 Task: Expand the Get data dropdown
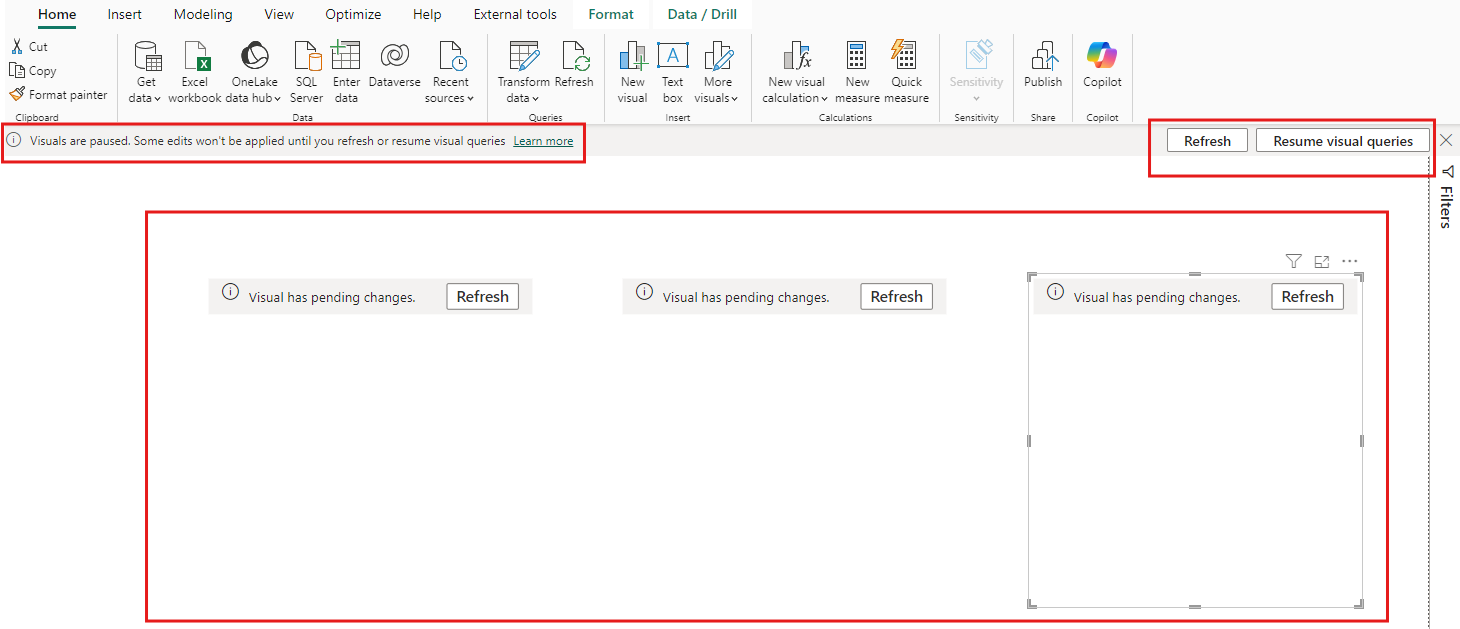[x=145, y=98]
